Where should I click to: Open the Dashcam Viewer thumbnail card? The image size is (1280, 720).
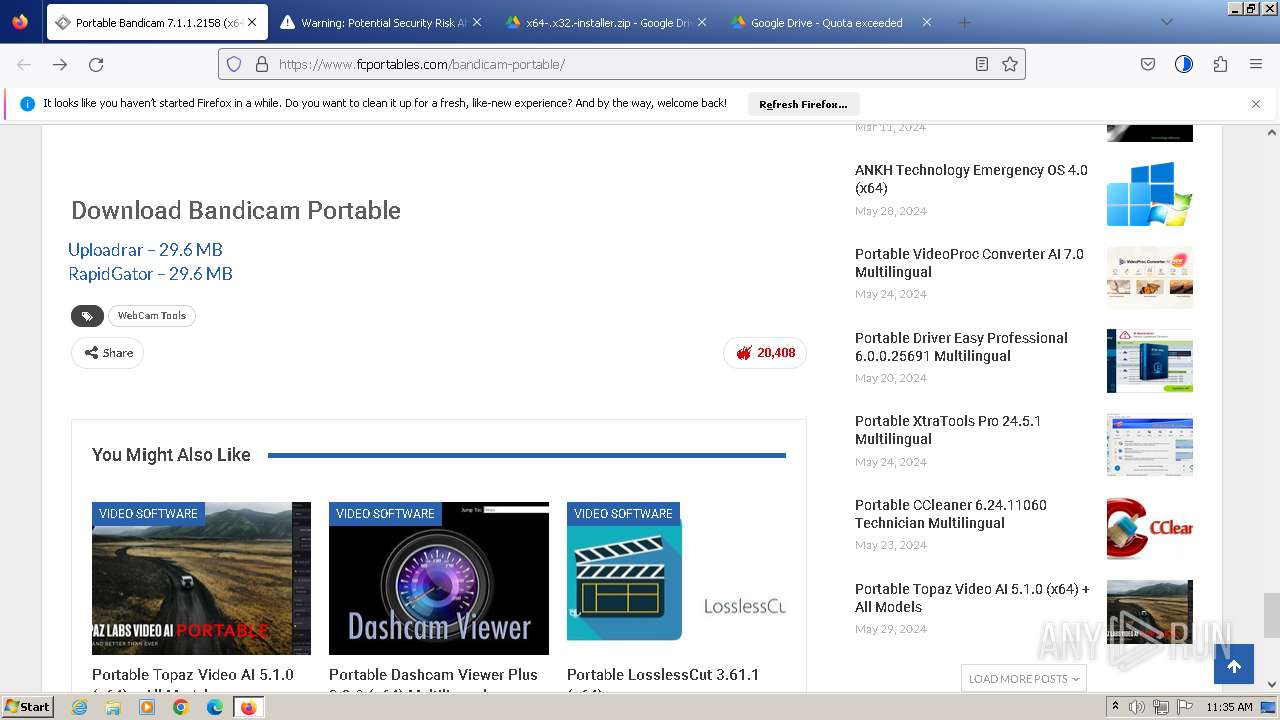(439, 578)
